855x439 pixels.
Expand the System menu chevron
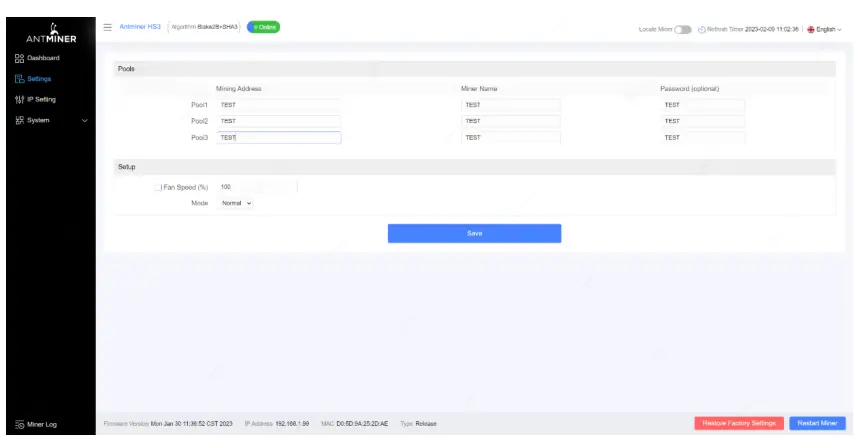(x=85, y=121)
